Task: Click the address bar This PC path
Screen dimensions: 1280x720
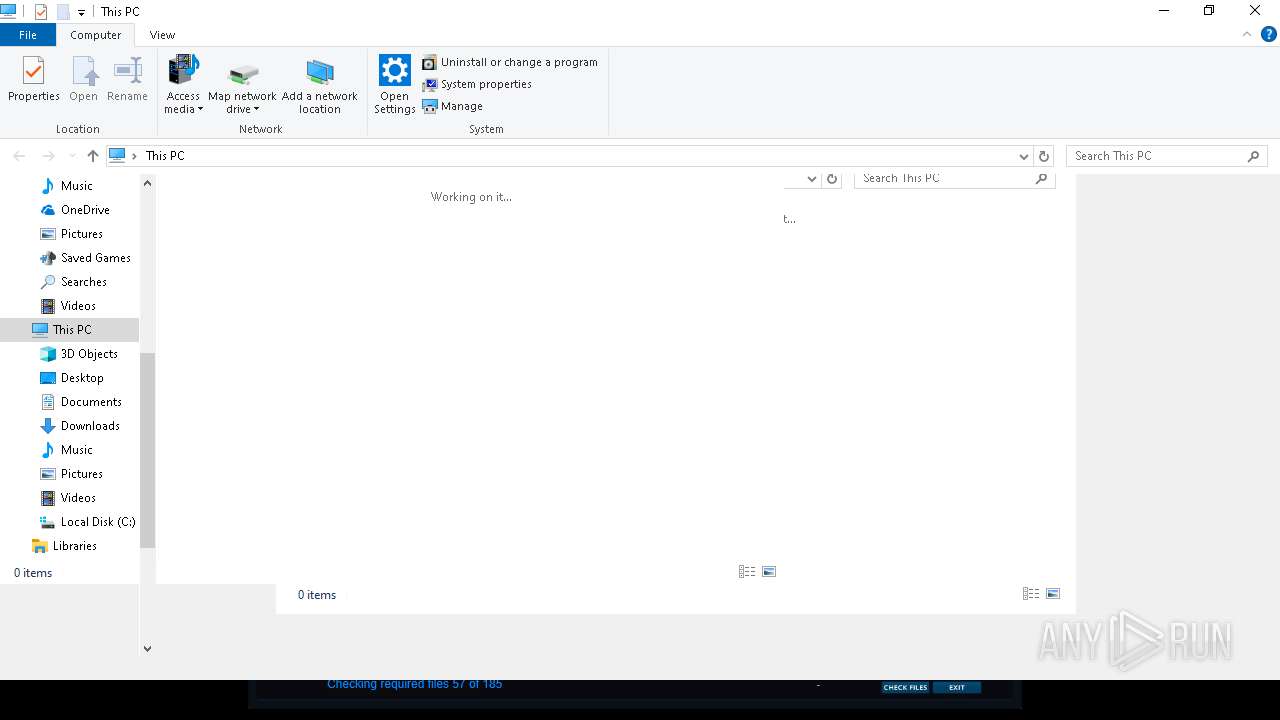Action: (x=165, y=156)
